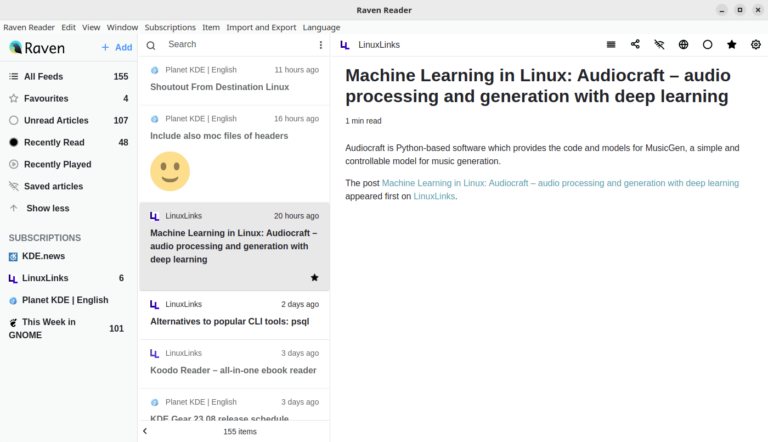The width and height of the screenshot is (768, 442).
Task: Open Subscriptions menu
Action: 170,27
